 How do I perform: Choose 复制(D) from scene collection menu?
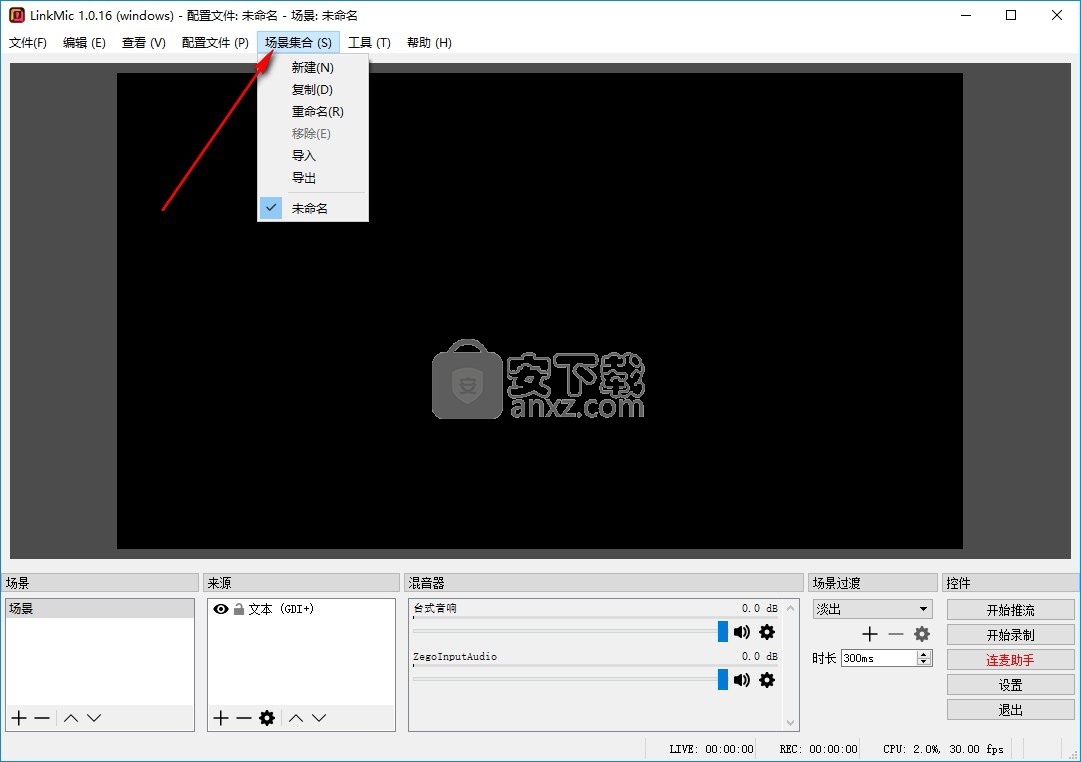coord(313,90)
